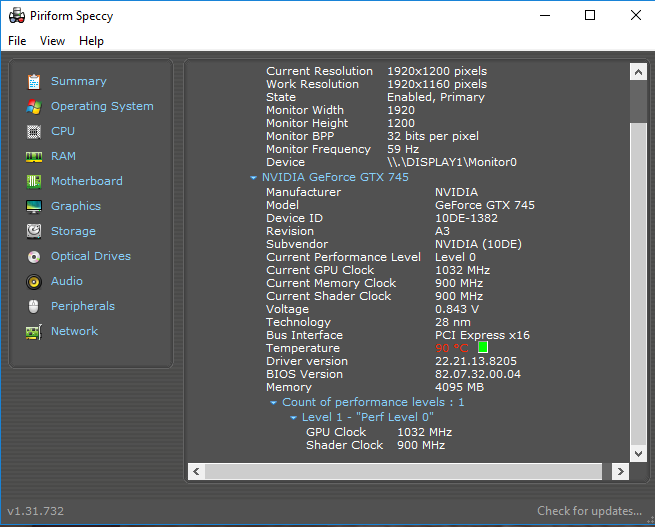Select the Device ID 10DE-1382 value
The image size is (655, 527).
(x=466, y=218)
